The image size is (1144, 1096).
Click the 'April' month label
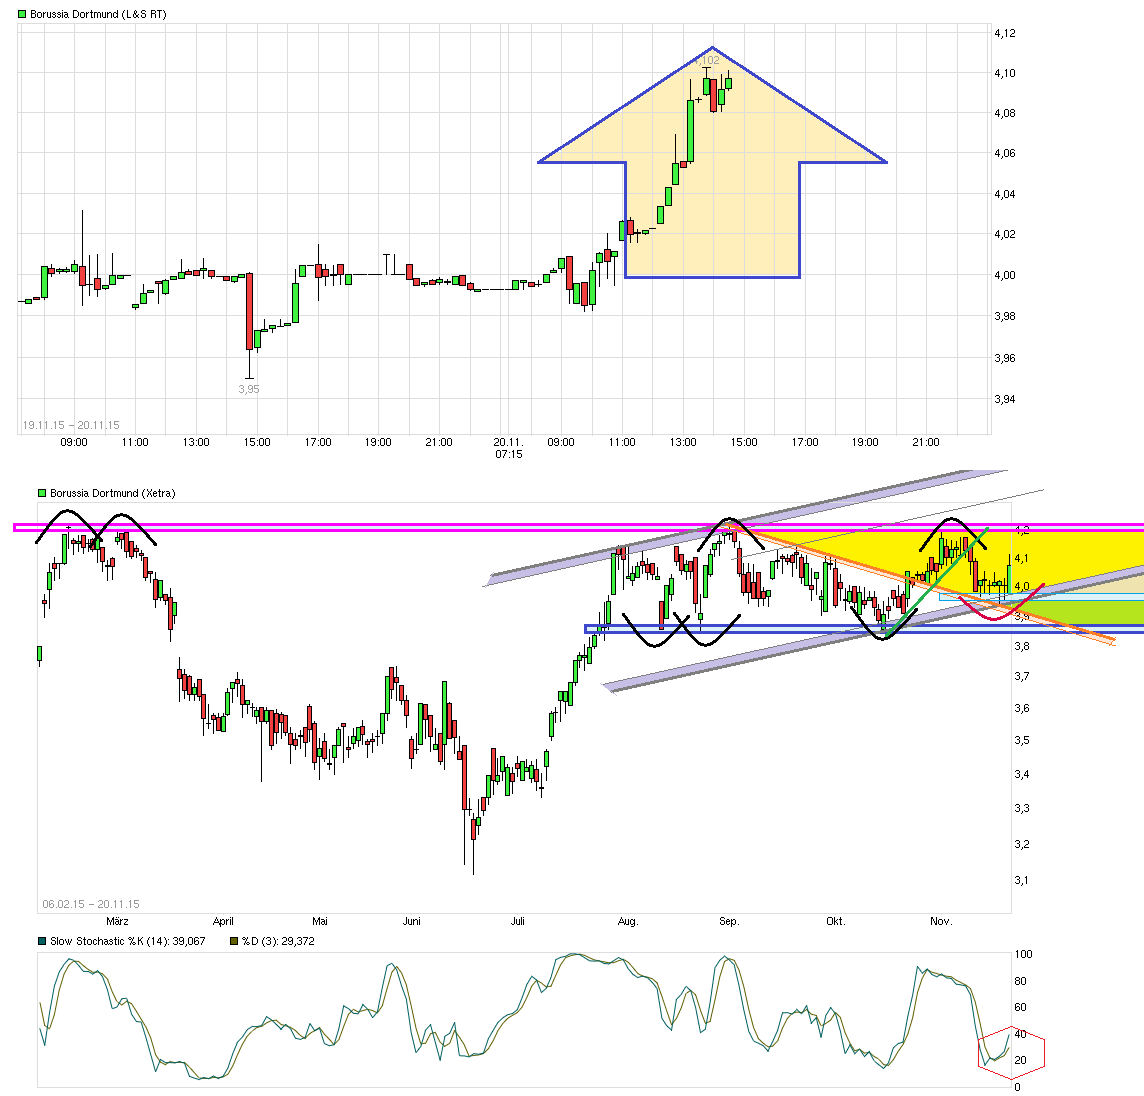tap(223, 921)
